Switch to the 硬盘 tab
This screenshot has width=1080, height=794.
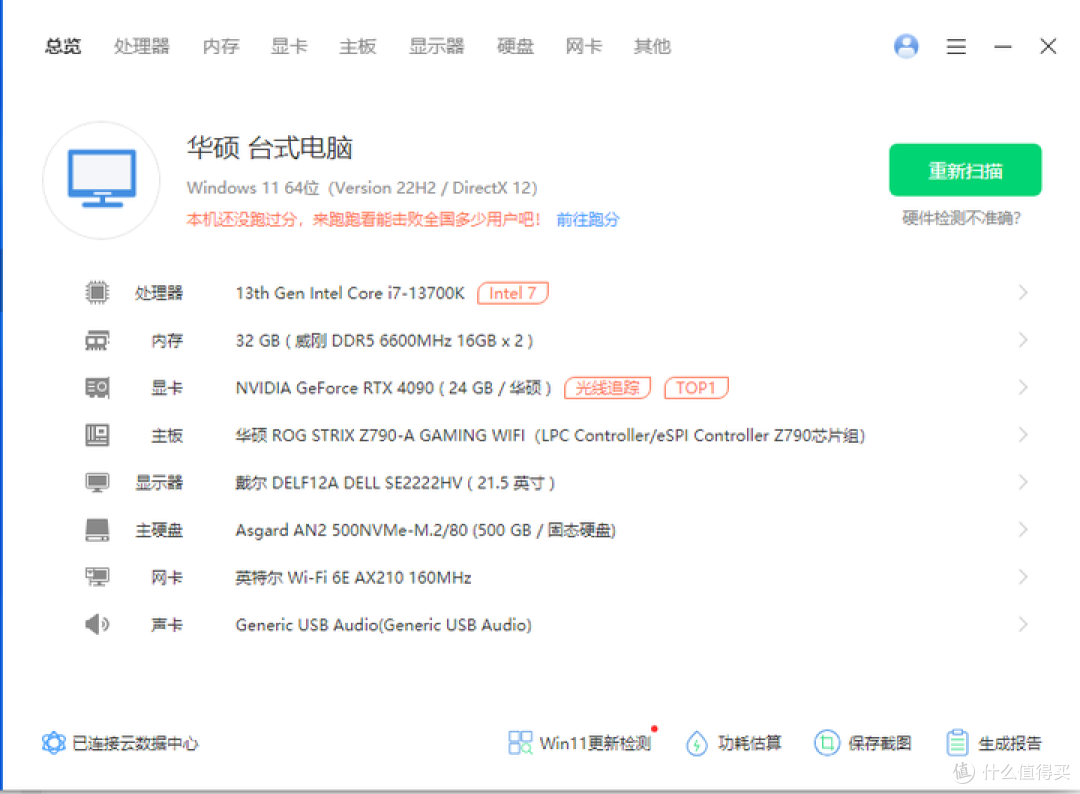point(516,46)
